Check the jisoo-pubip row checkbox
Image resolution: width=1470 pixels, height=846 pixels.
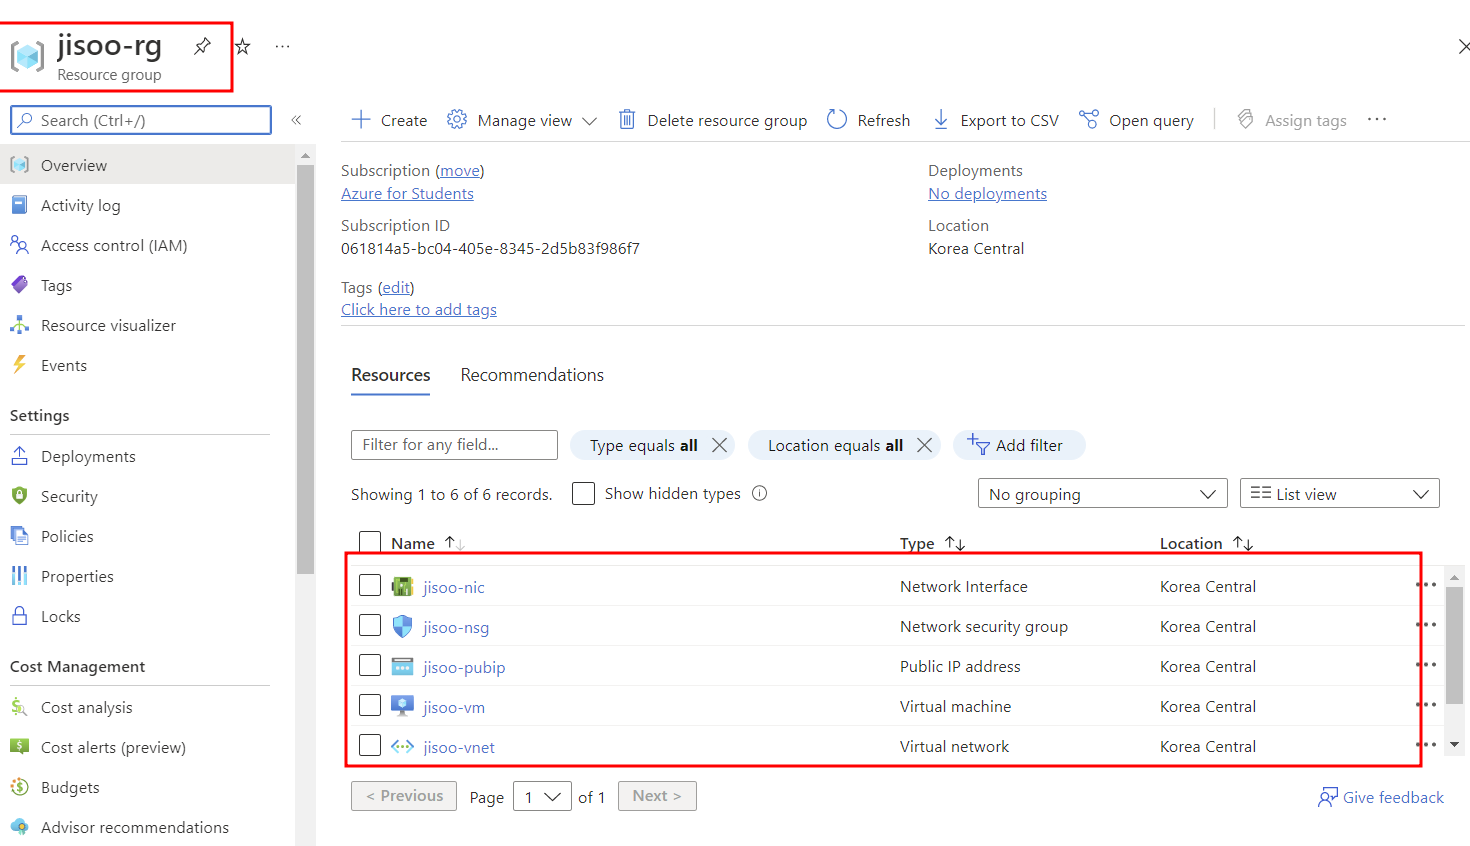point(370,665)
